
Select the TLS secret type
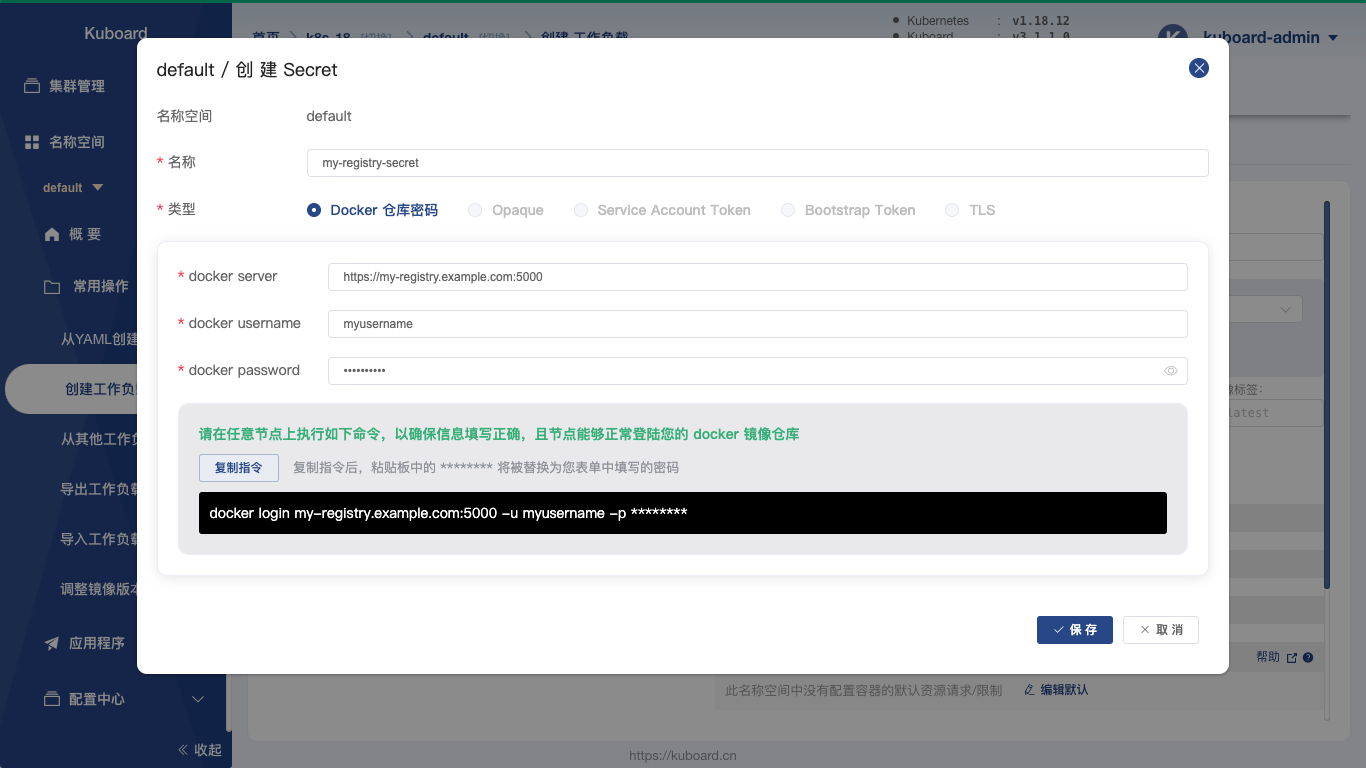pos(952,210)
